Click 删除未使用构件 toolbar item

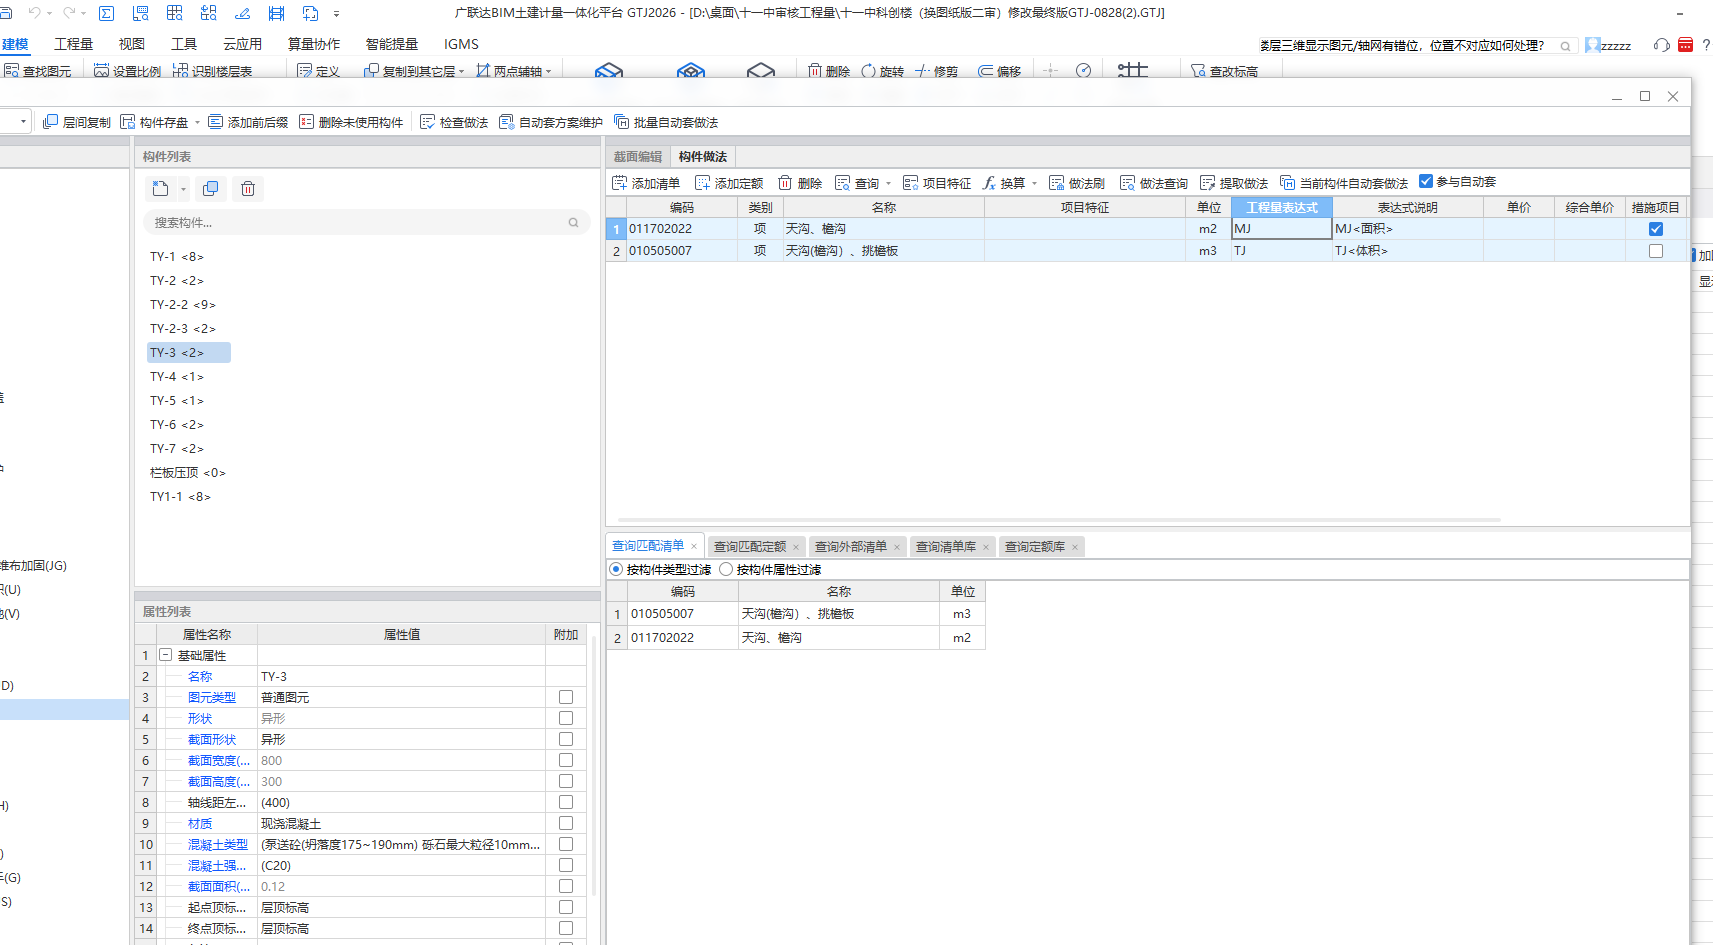pos(351,122)
